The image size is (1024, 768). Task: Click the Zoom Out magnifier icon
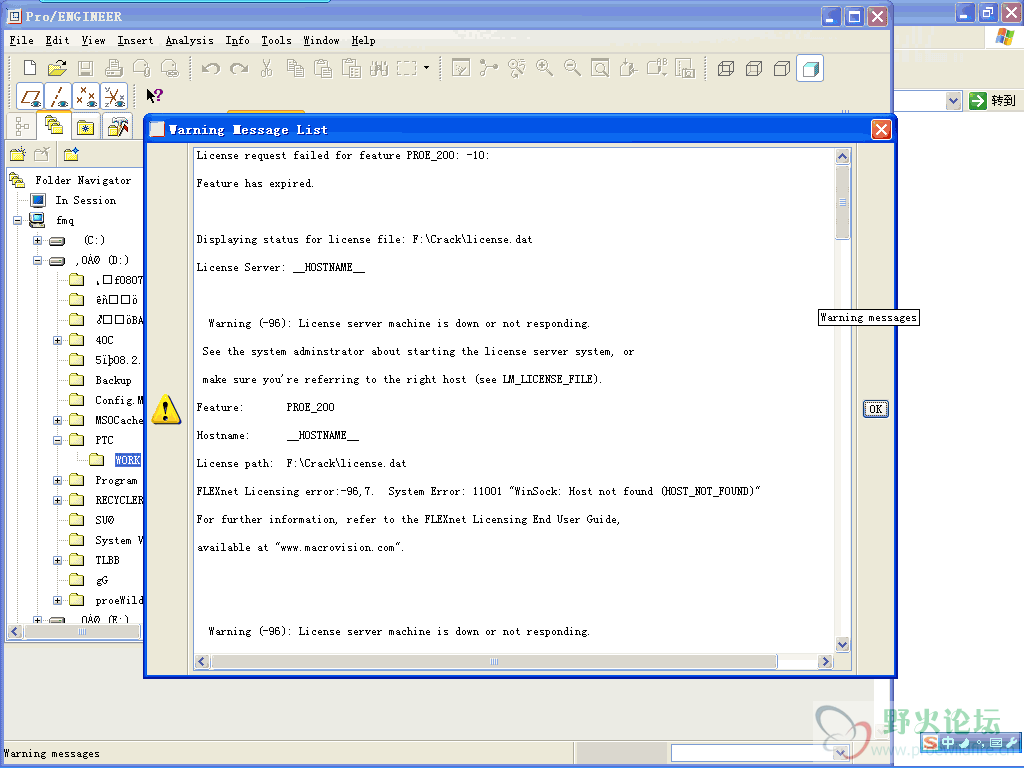coord(572,68)
